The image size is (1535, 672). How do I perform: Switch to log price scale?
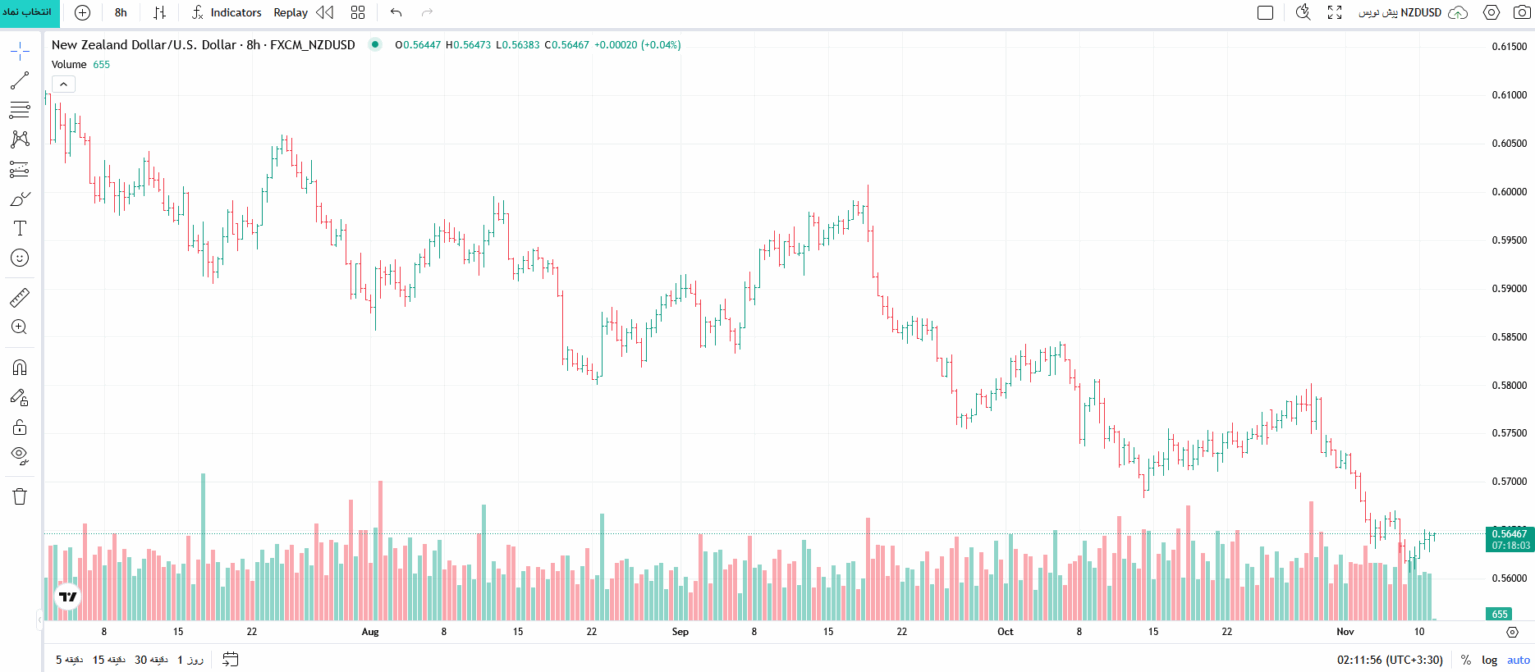[x=1490, y=659]
